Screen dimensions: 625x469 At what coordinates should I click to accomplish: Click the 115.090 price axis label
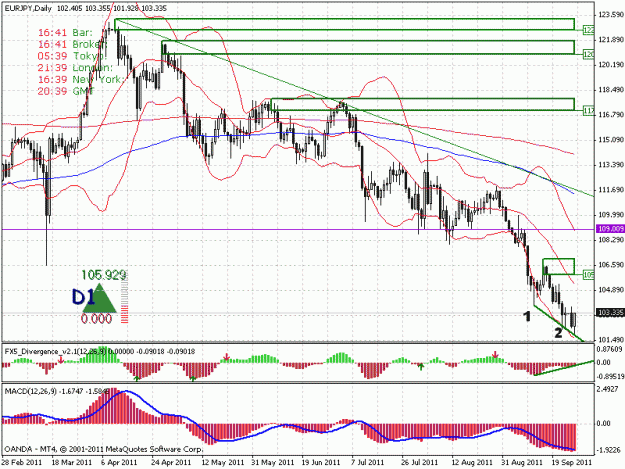click(611, 140)
